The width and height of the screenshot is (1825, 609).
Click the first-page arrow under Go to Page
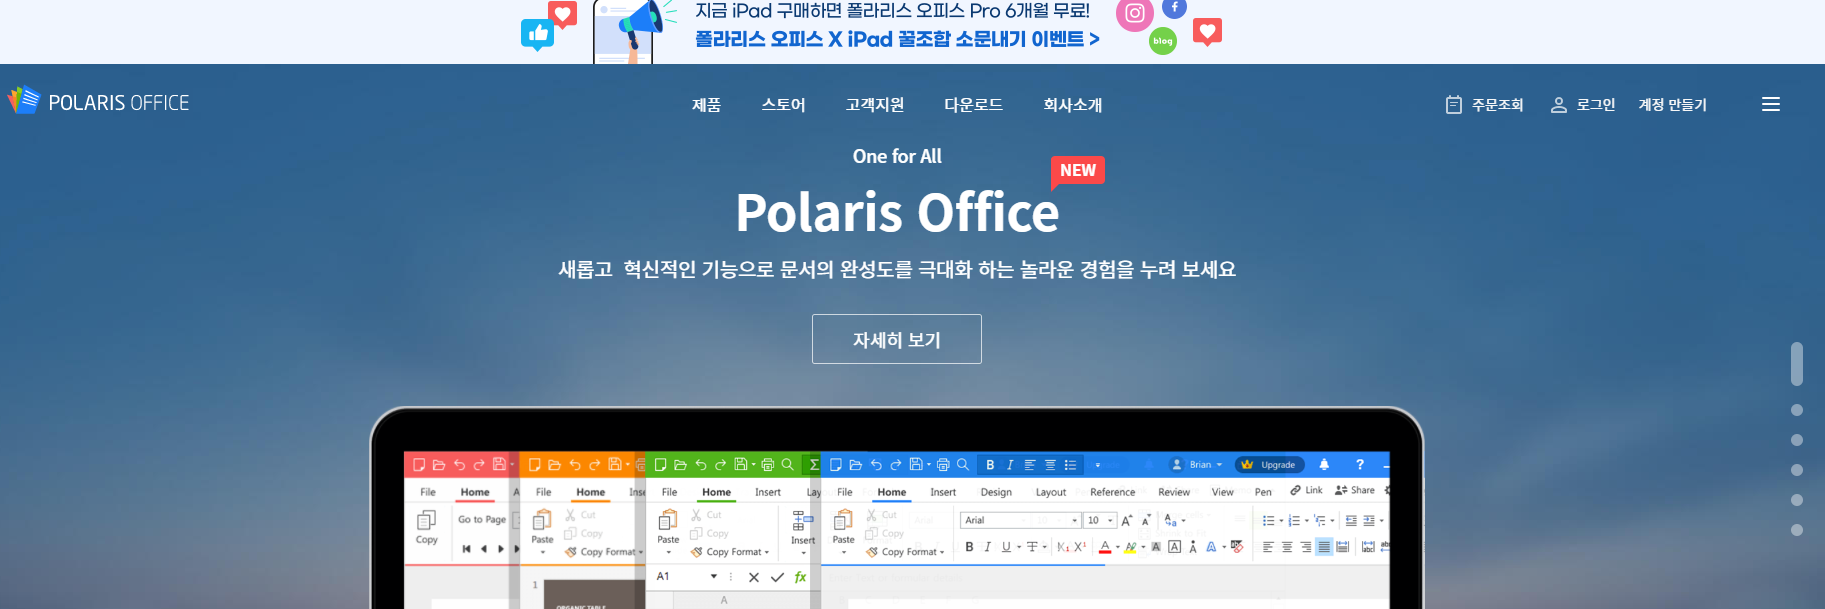point(466,549)
